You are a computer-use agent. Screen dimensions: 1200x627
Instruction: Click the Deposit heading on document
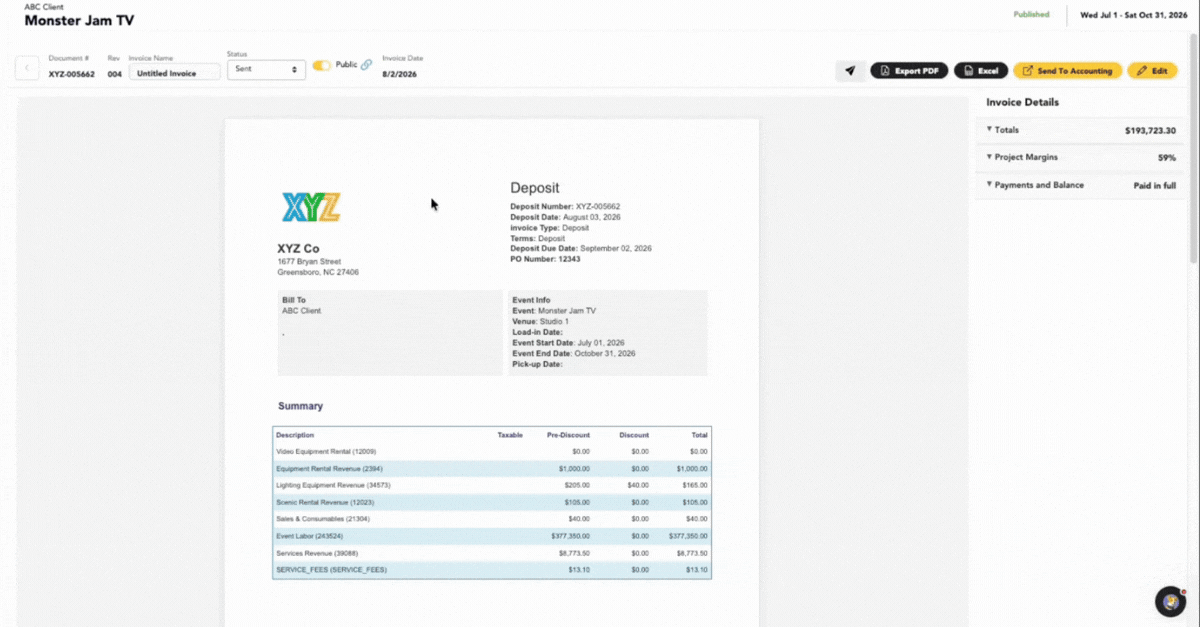535,188
